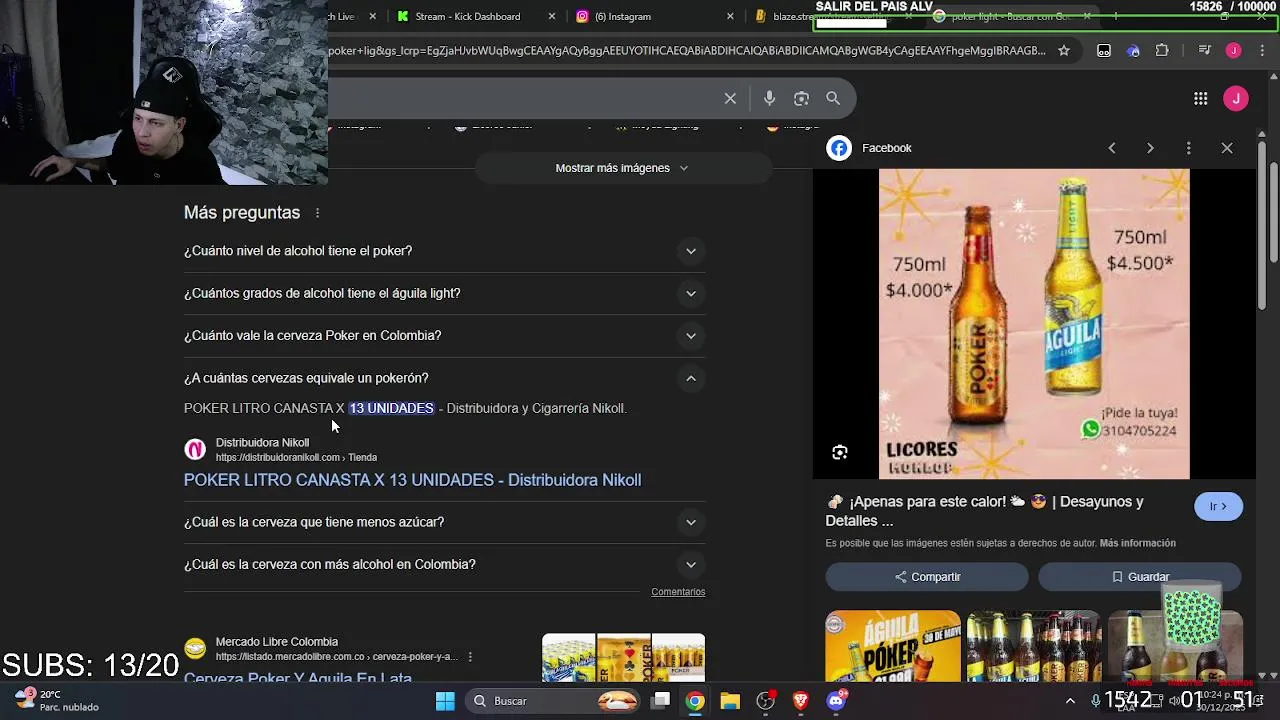Open the Google account avatar on the page
The width and height of the screenshot is (1280, 720).
tap(1236, 98)
